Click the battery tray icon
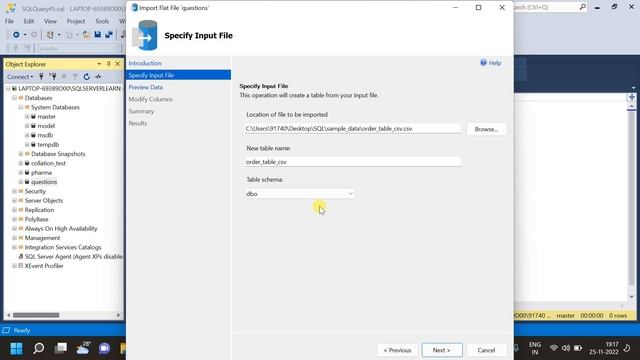640x360 pixels. coord(578,348)
